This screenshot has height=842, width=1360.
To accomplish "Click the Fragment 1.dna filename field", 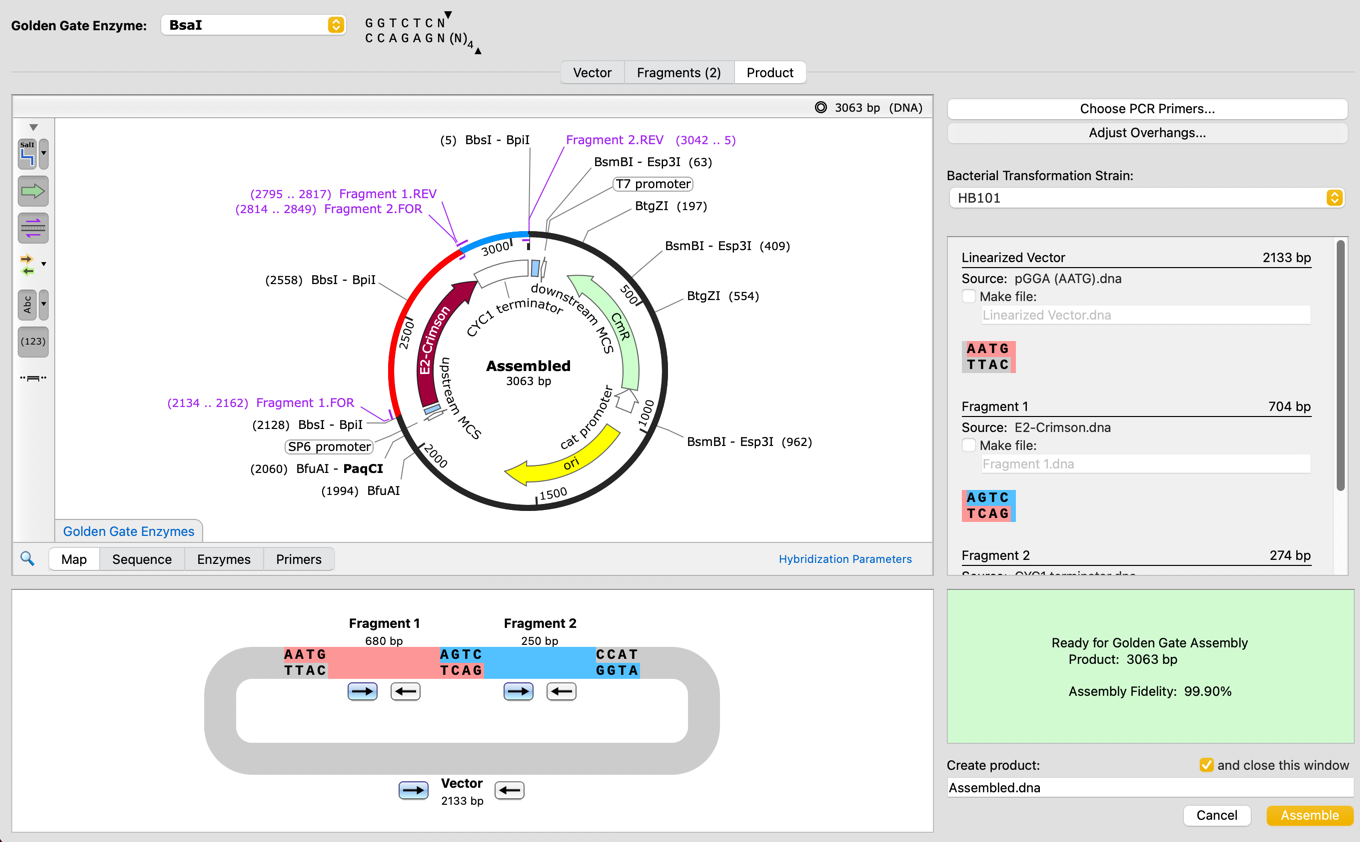I will pos(1146,464).
